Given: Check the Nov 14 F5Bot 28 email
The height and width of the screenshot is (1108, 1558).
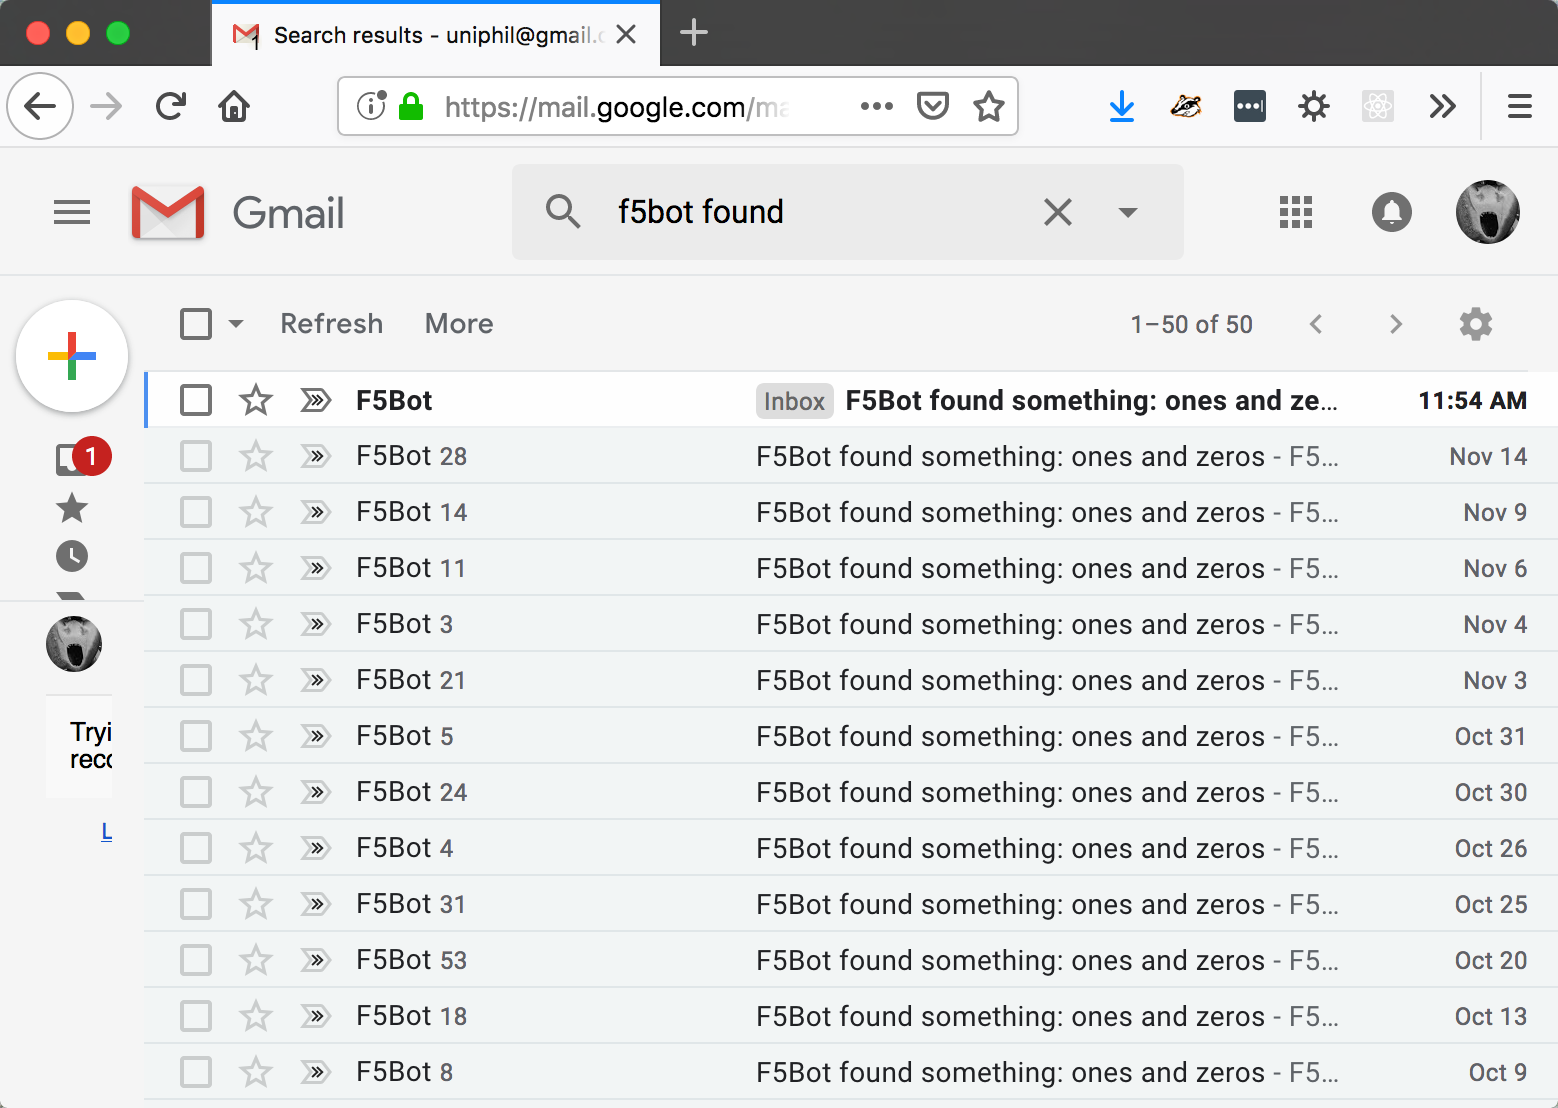Looking at the screenshot, I should [x=196, y=456].
